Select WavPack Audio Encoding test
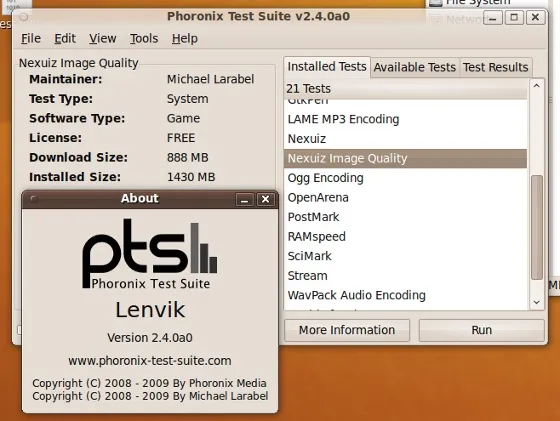The image size is (560, 421). coord(405,295)
